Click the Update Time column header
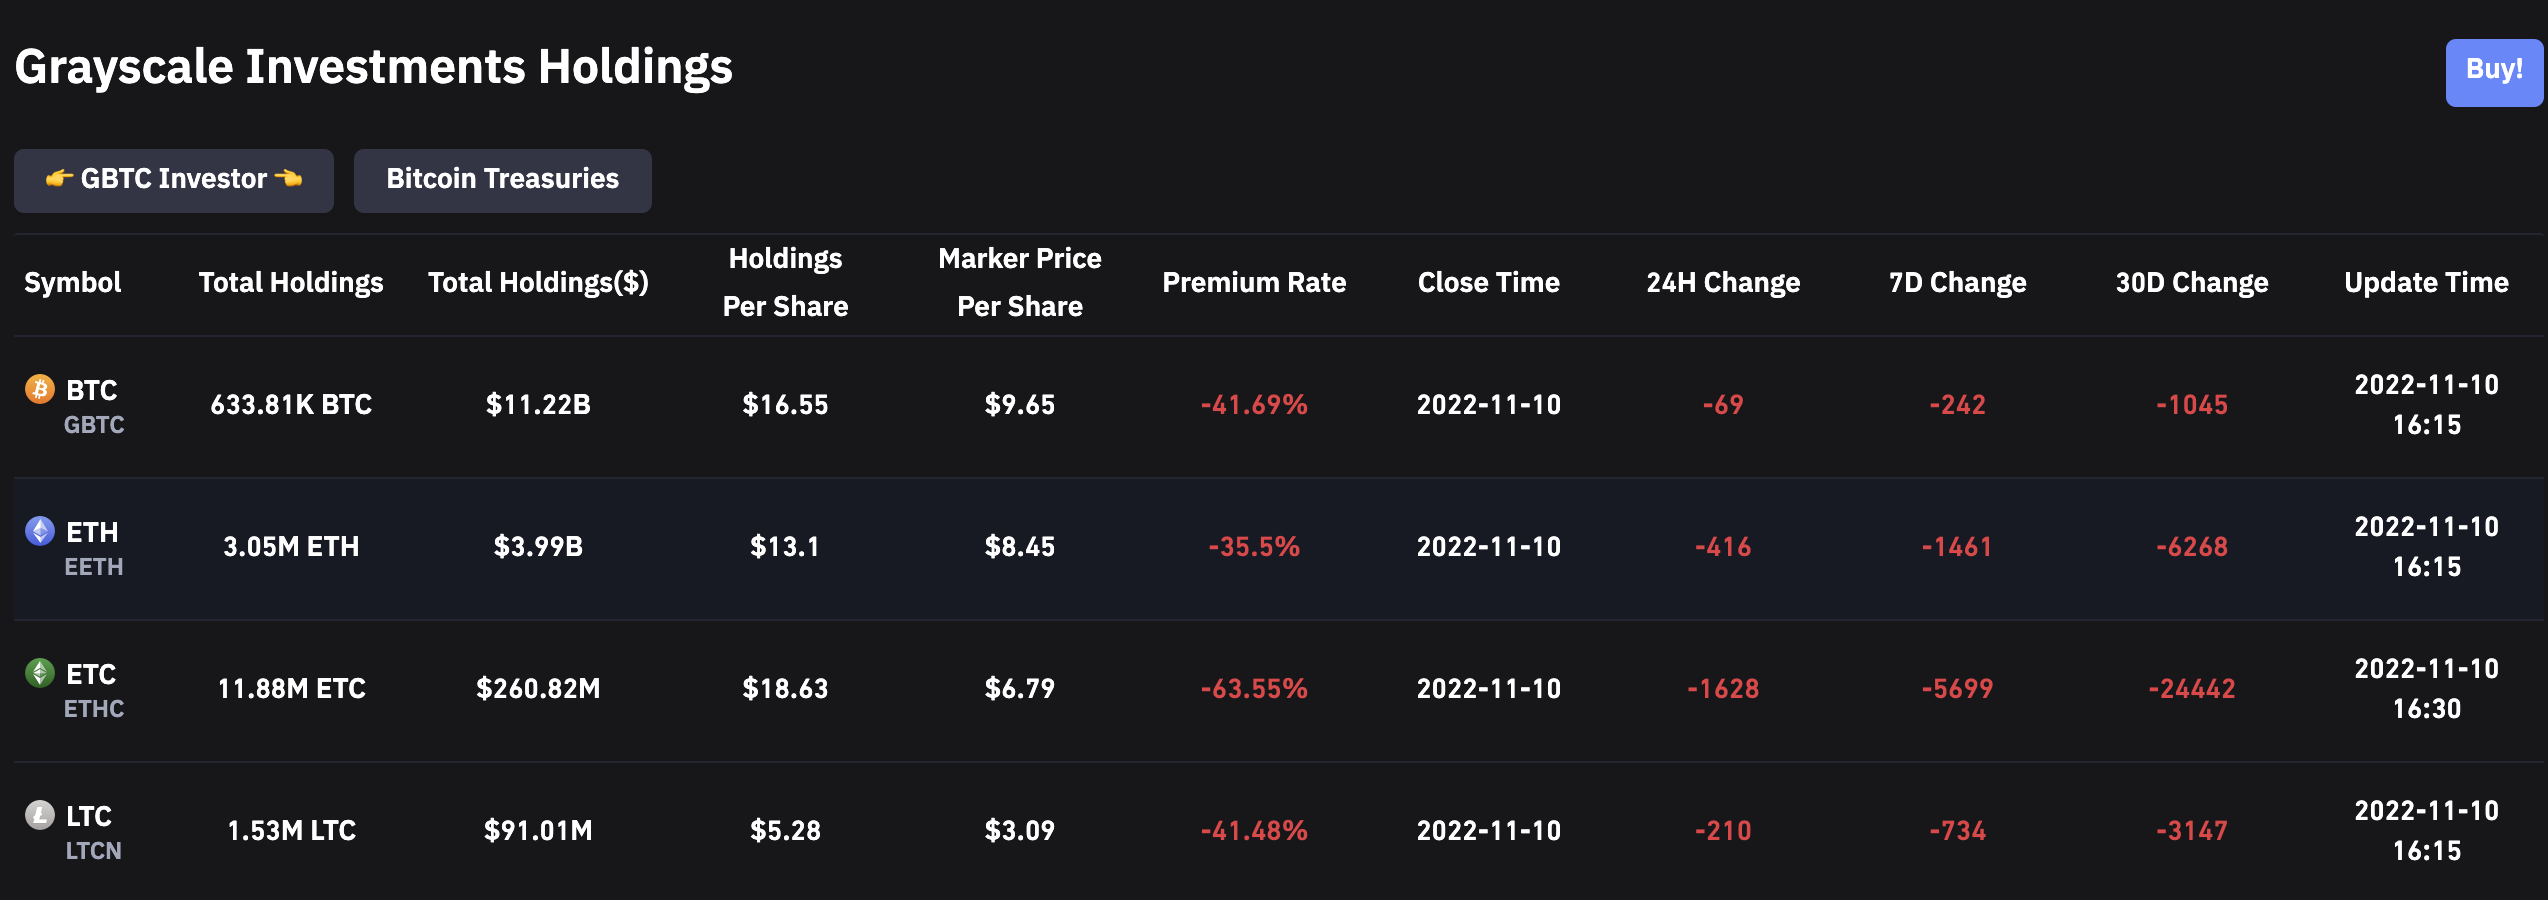The width and height of the screenshot is (2548, 900). pos(2425,283)
